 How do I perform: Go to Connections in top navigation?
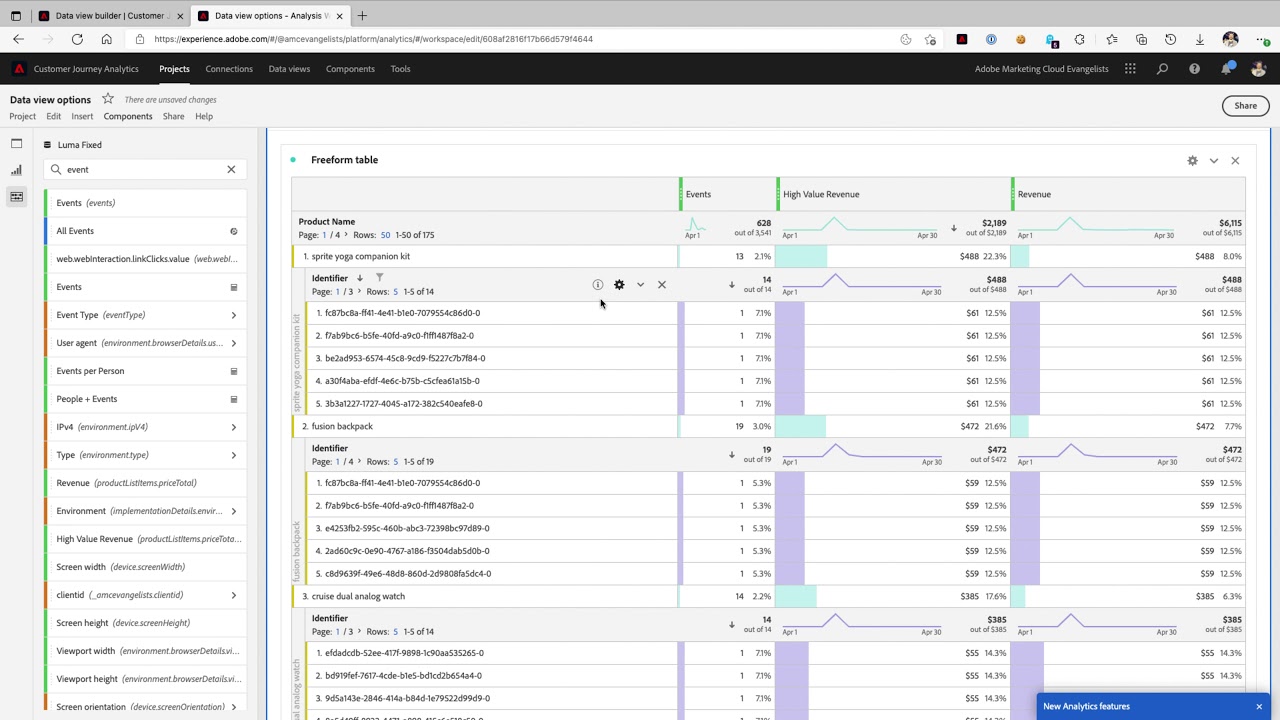(229, 69)
